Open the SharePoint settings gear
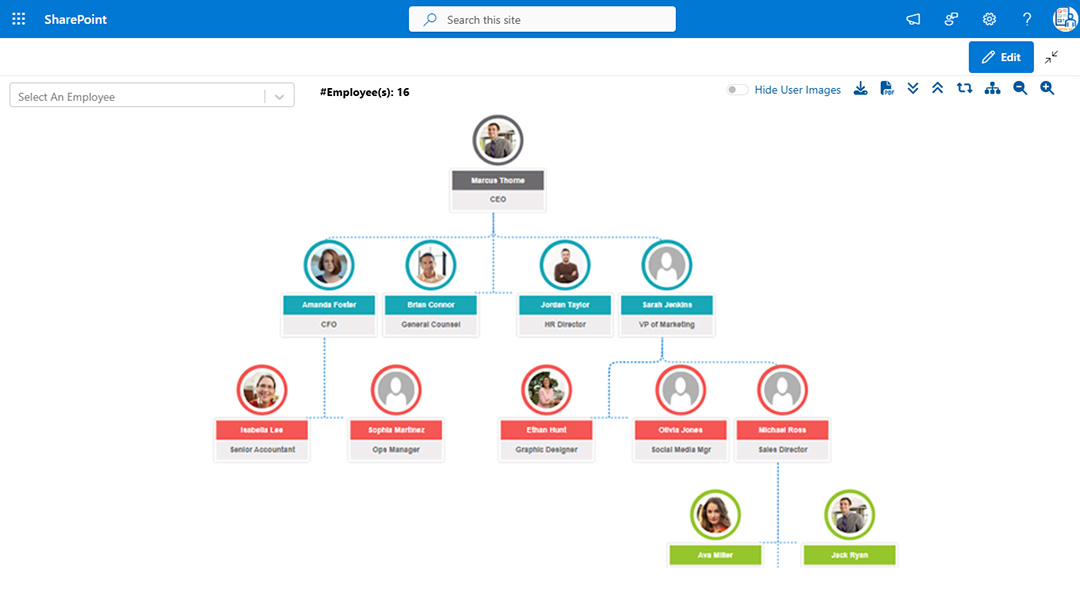The width and height of the screenshot is (1080, 607). click(988, 18)
